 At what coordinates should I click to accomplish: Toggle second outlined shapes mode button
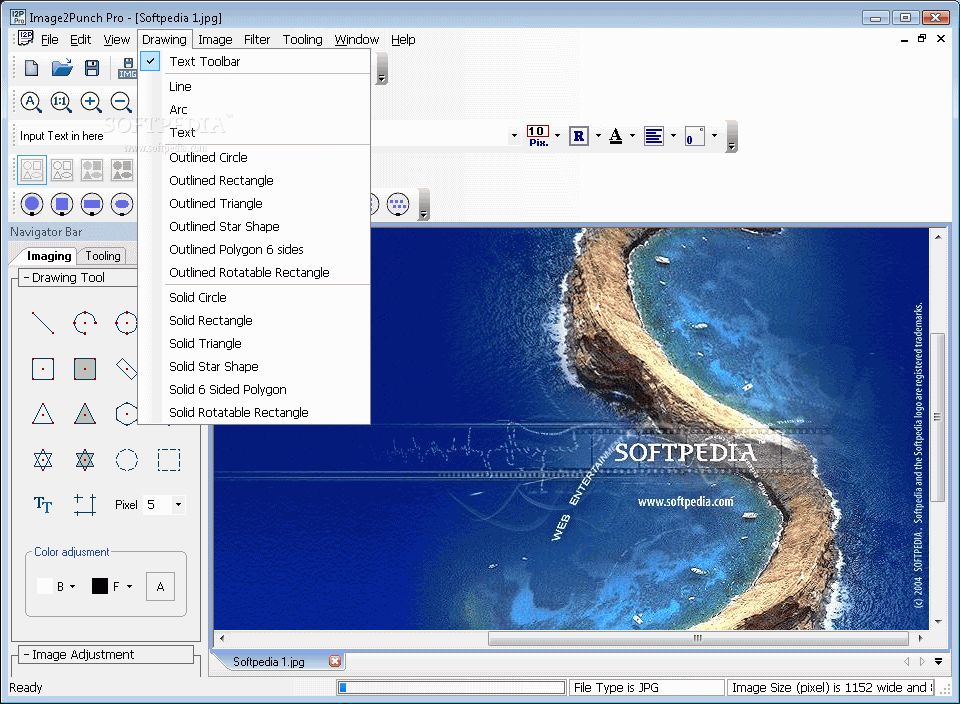point(62,170)
